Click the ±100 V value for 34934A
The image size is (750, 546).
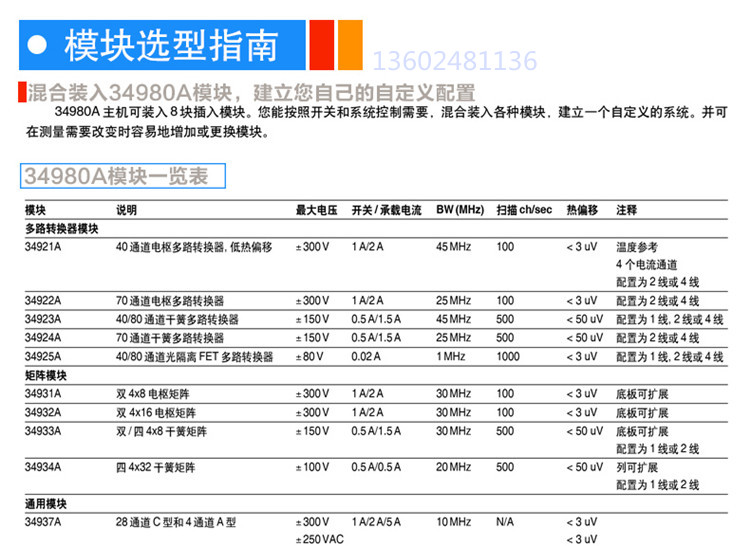tap(312, 467)
